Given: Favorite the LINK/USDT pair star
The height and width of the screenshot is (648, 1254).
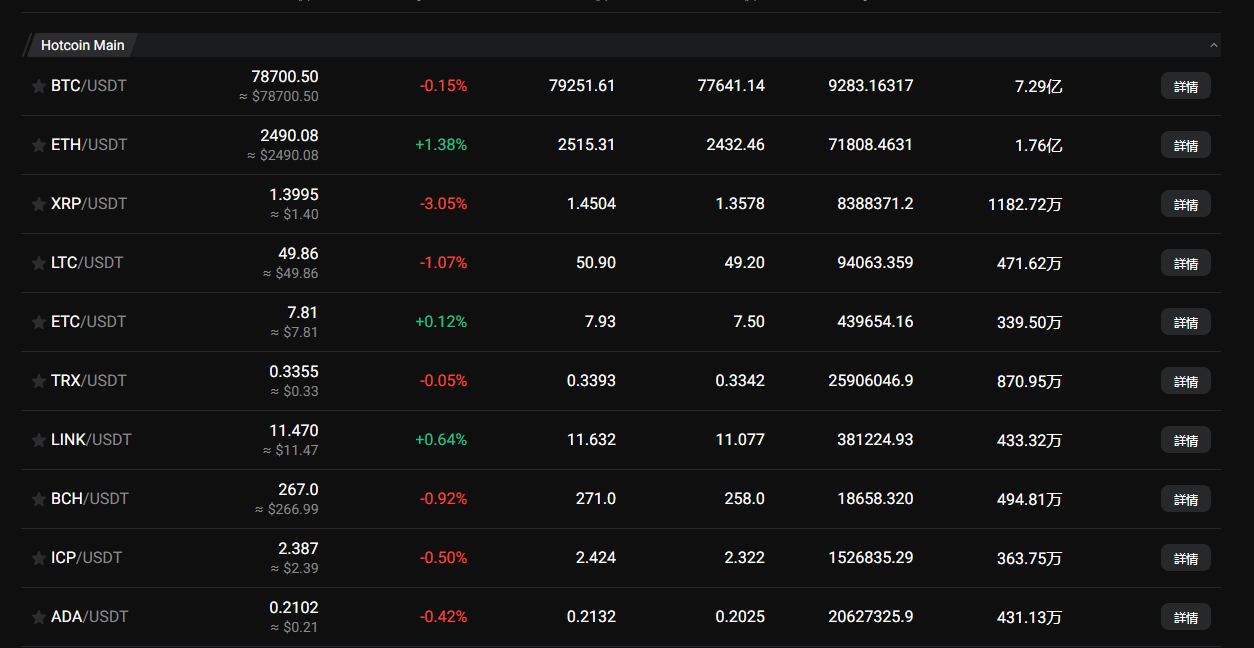Looking at the screenshot, I should click(38, 440).
